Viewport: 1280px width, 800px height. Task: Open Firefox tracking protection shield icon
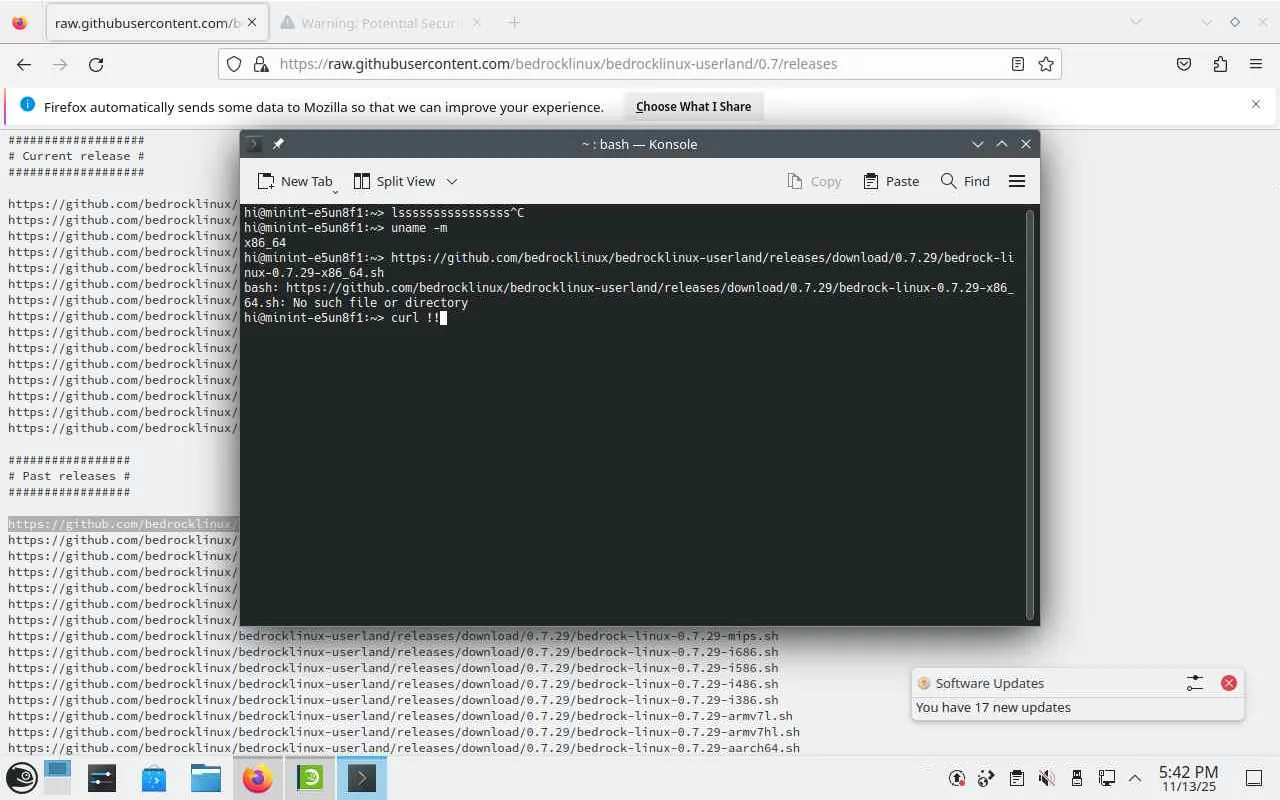click(234, 64)
